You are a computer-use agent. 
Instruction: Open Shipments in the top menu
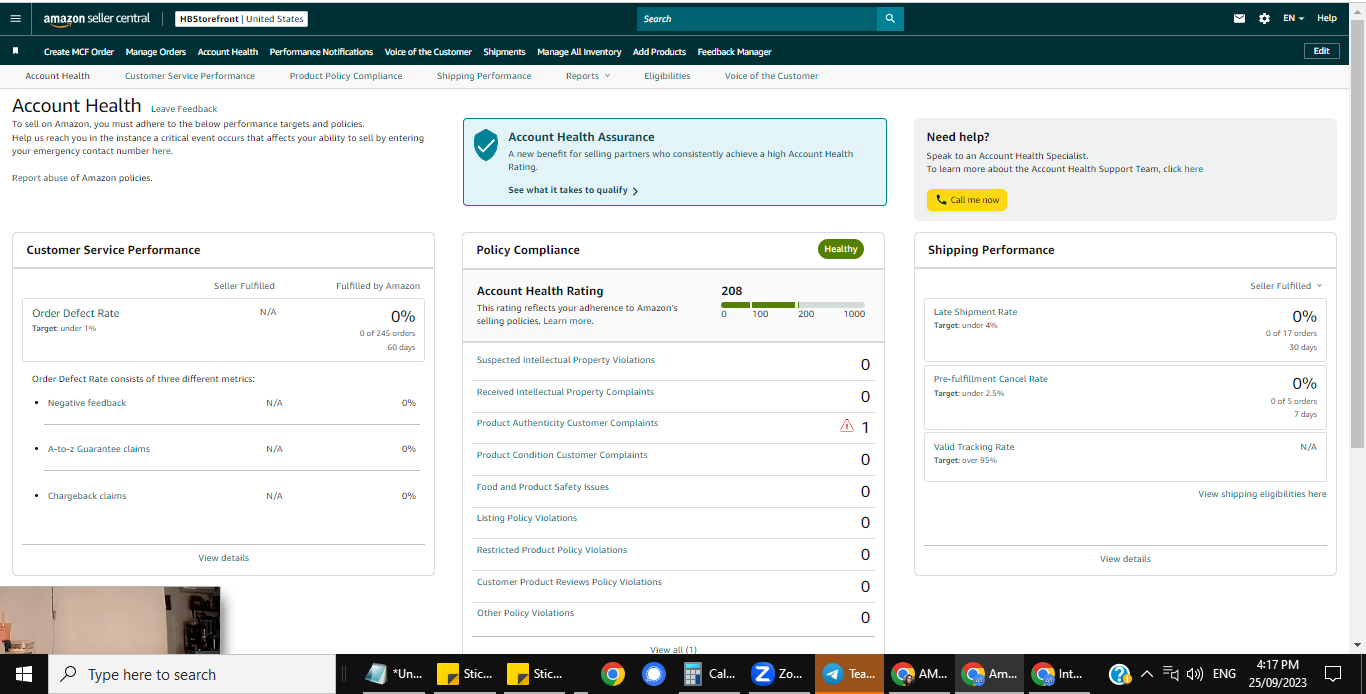504,52
